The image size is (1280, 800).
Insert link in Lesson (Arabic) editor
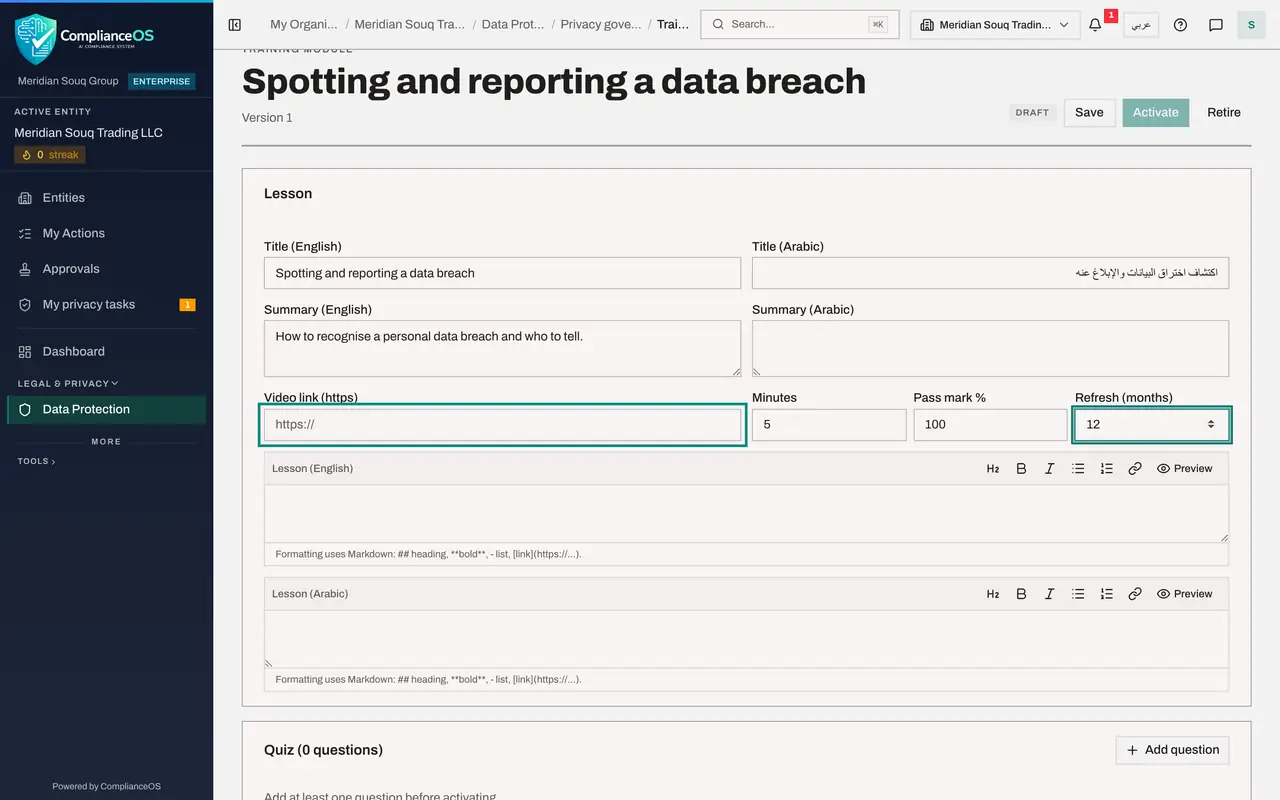(1135, 594)
